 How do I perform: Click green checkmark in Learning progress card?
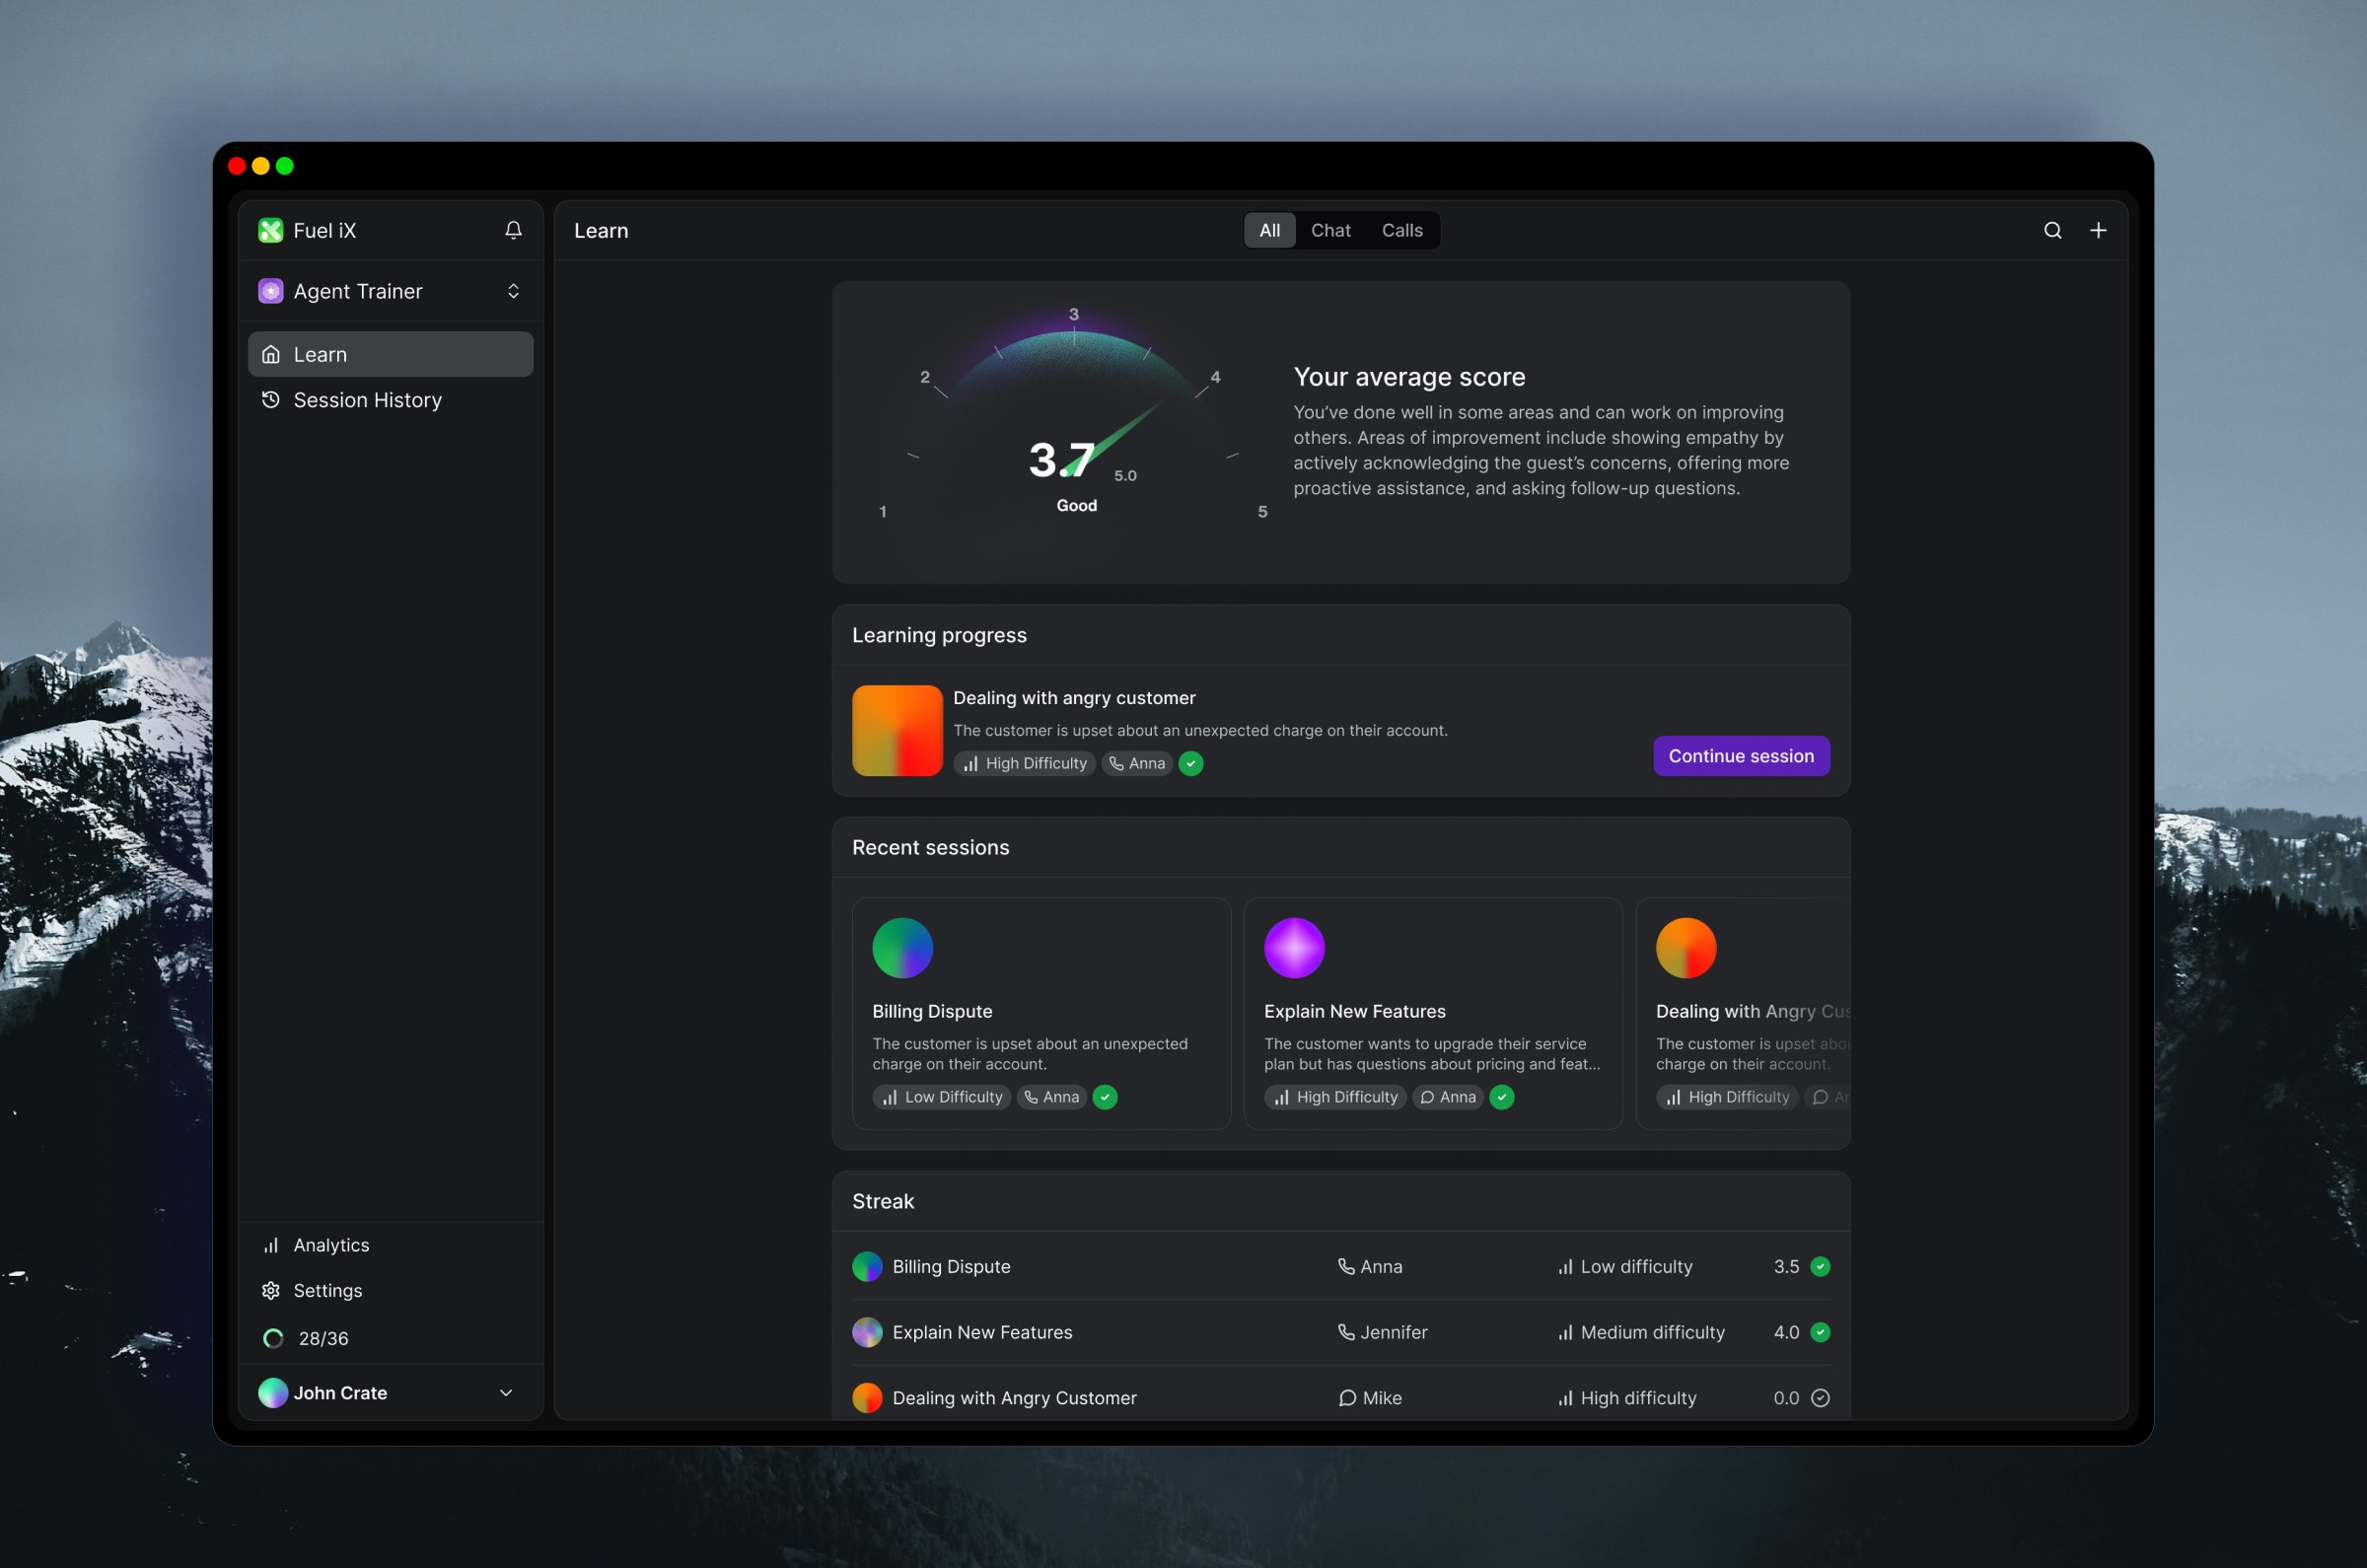pos(1190,763)
